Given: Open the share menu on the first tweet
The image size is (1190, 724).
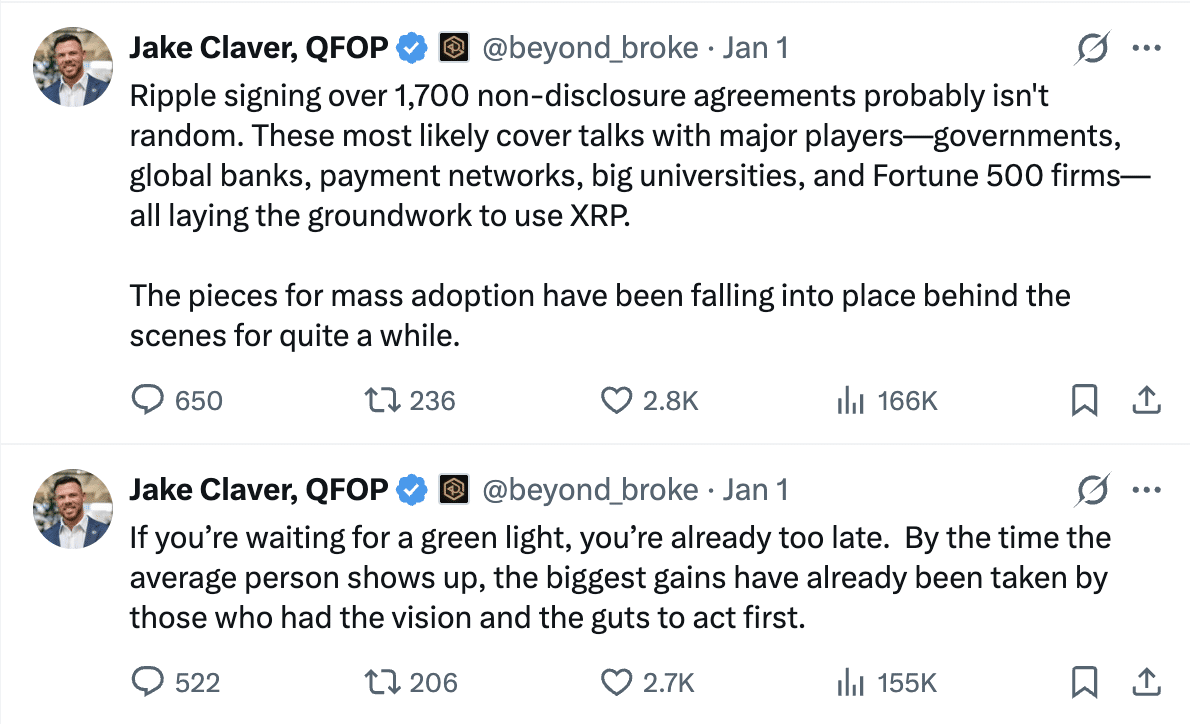Looking at the screenshot, I should [1146, 400].
